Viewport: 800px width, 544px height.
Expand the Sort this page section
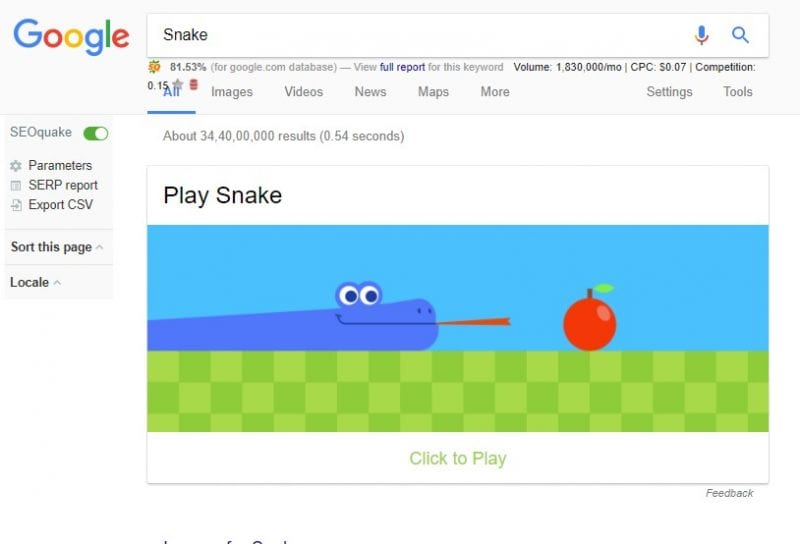(57, 247)
